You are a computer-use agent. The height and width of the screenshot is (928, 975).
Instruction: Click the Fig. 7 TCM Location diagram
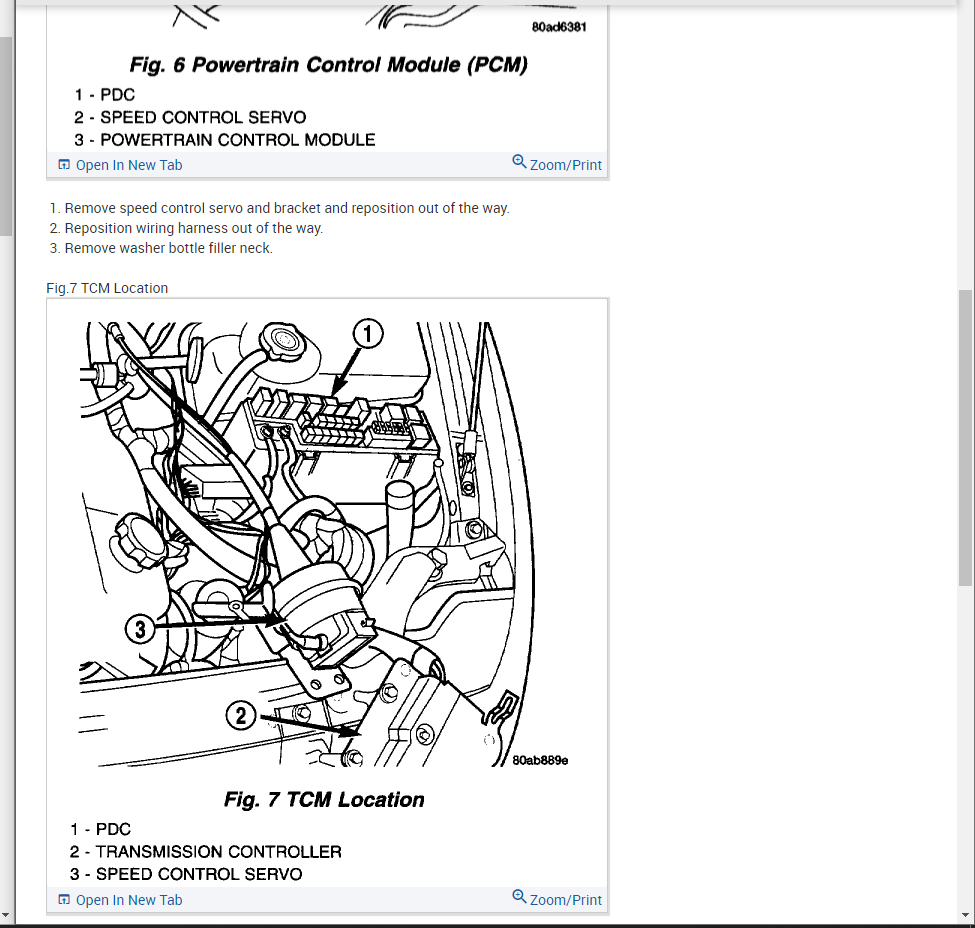pos(324,544)
